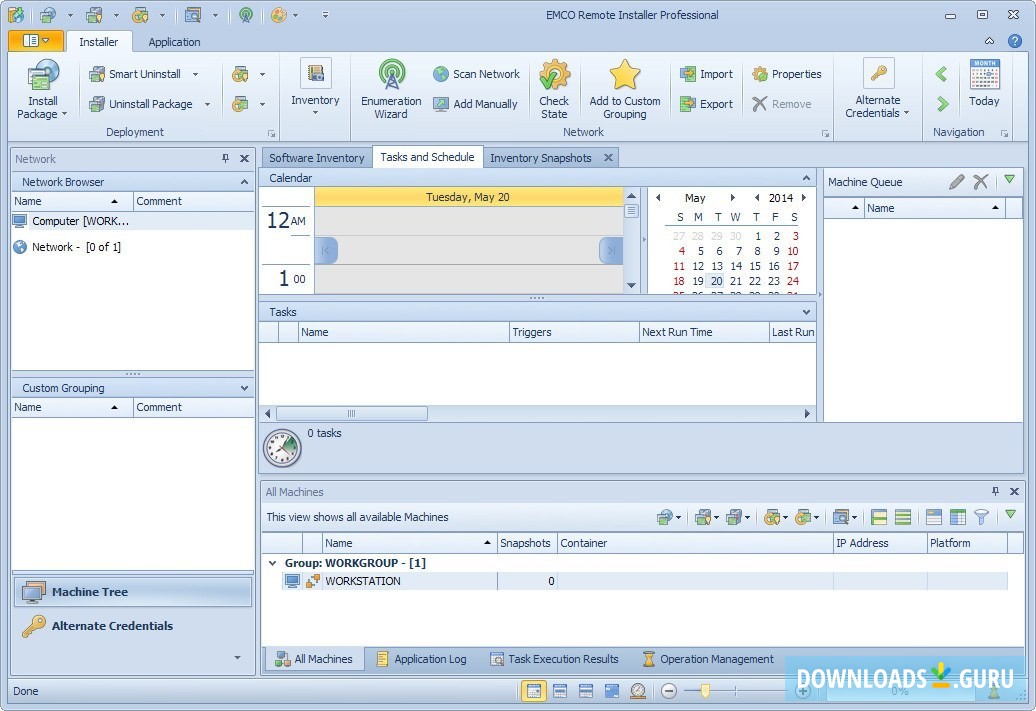The image size is (1036, 711).
Task: Sort by the IP Address column header
Action: coord(879,543)
